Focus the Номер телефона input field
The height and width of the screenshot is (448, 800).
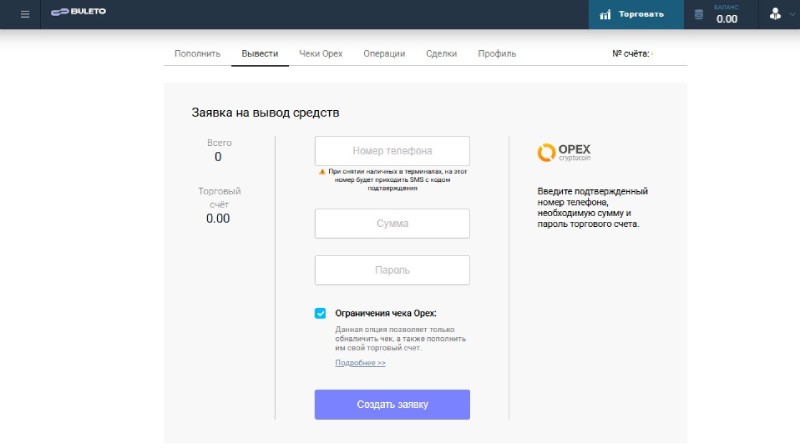392,151
